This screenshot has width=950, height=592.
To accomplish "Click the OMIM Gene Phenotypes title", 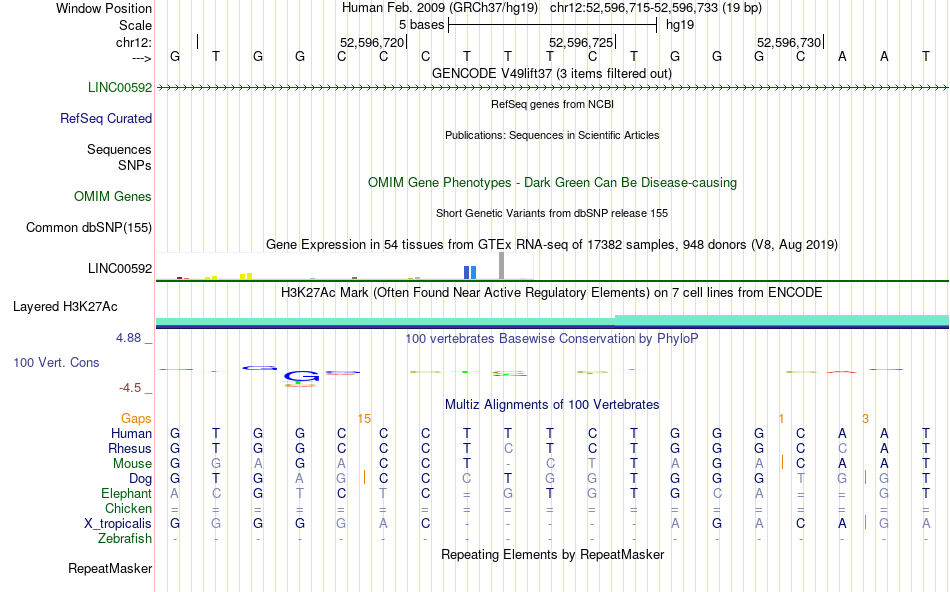I will [x=552, y=182].
